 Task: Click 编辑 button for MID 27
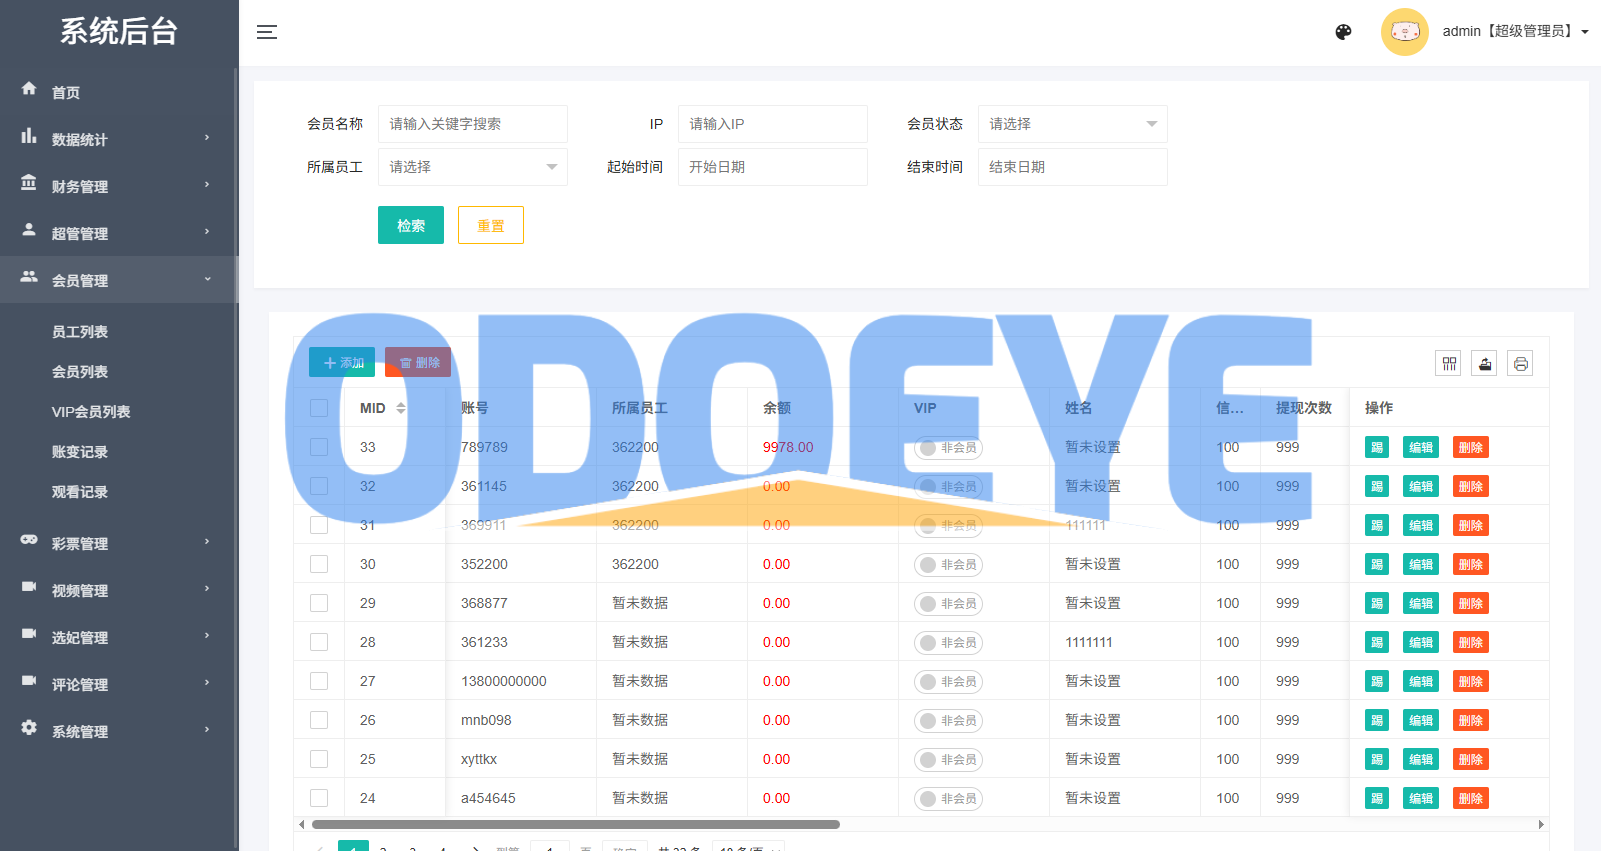[x=1420, y=682]
